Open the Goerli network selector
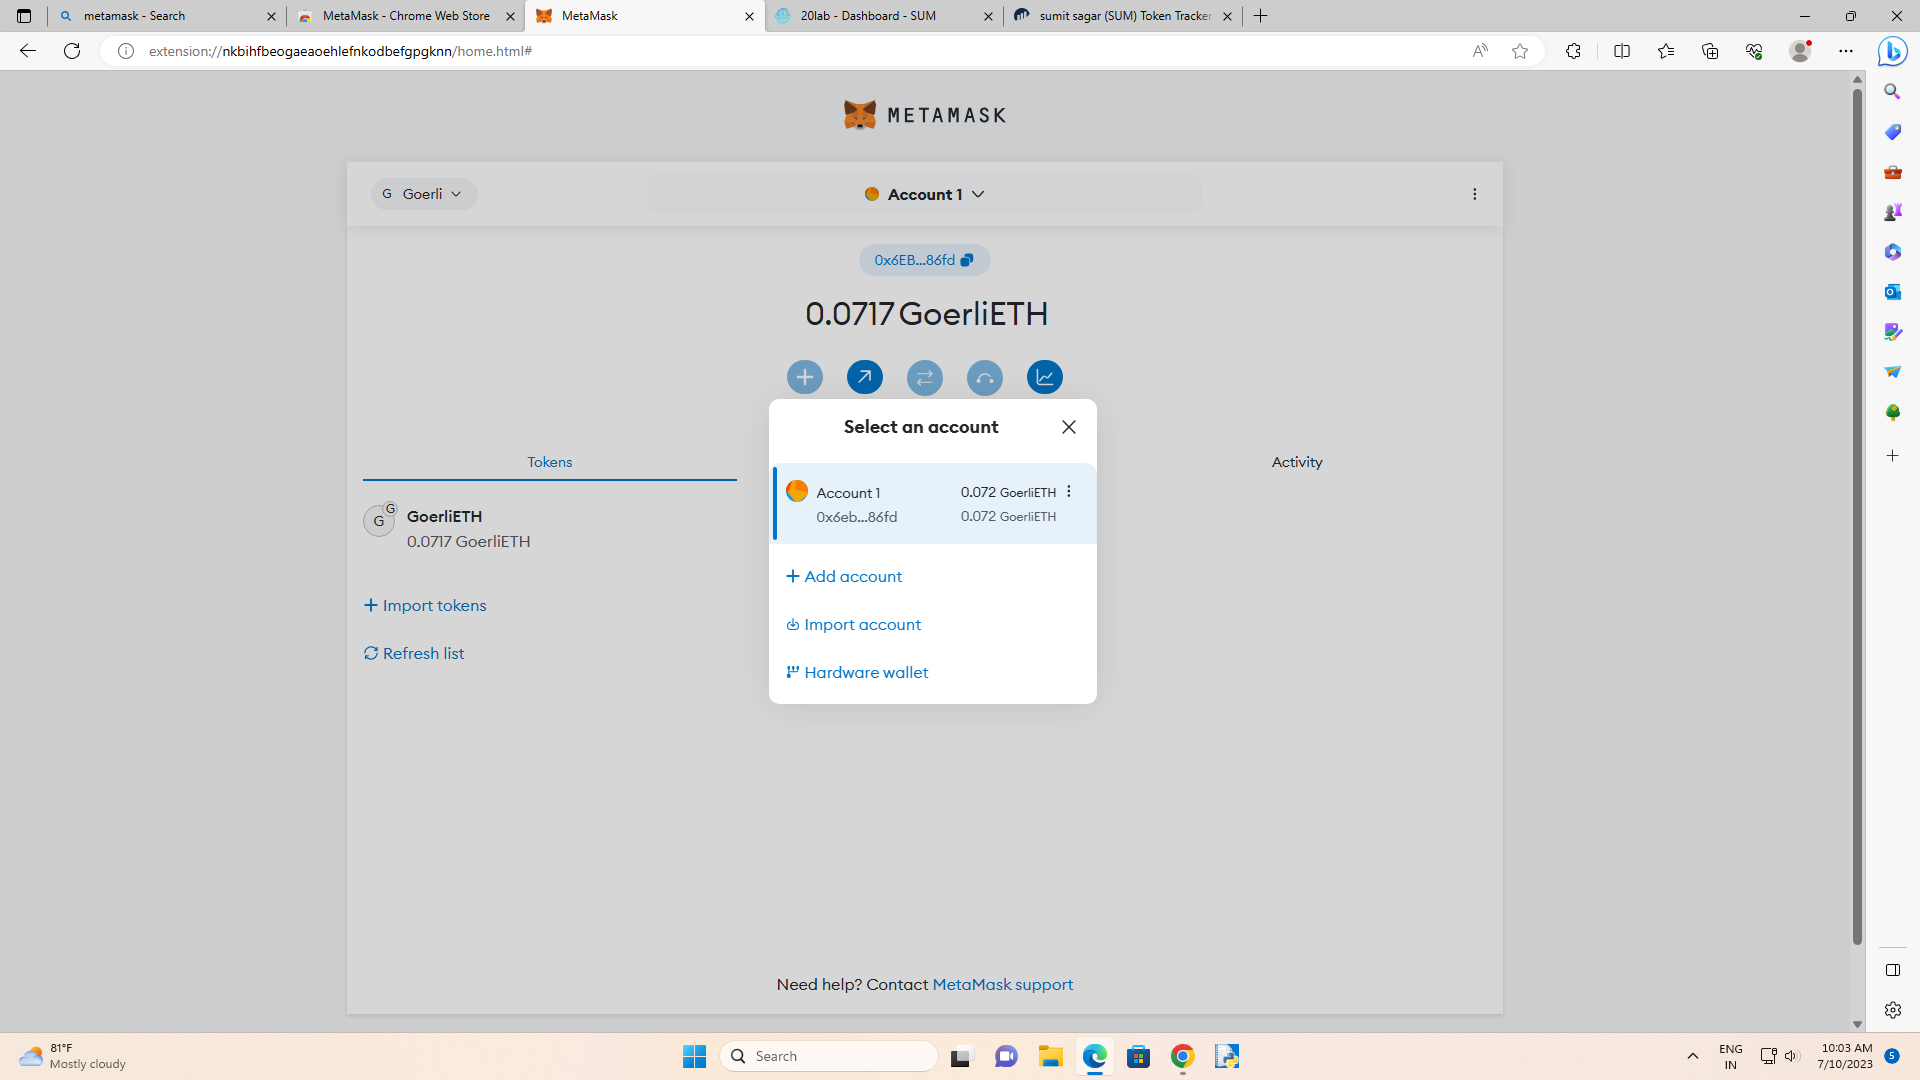Screen dimensions: 1920x1080 click(423, 193)
